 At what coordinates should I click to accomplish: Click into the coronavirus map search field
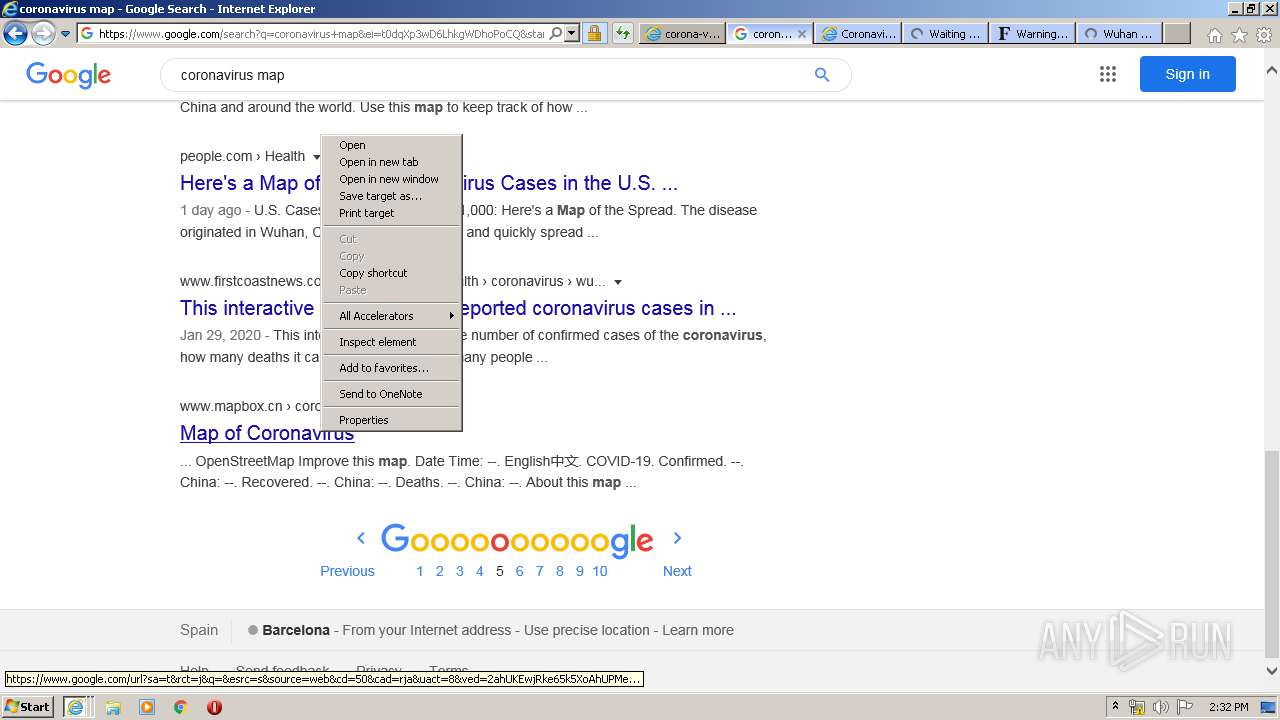[490, 75]
